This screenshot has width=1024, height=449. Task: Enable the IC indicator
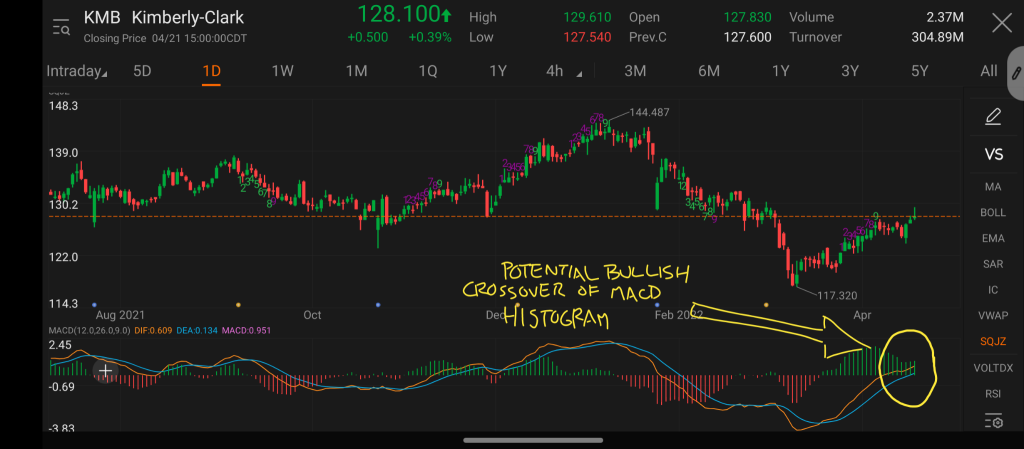pyautogui.click(x=993, y=290)
